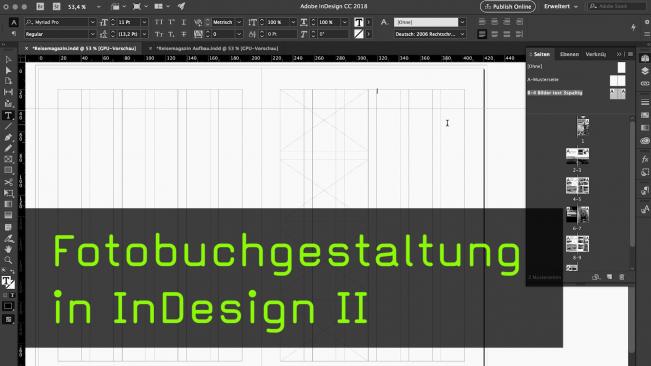
Task: Switch to the Reisemagazin Aufbau.indd document tab
Action: click(217, 49)
